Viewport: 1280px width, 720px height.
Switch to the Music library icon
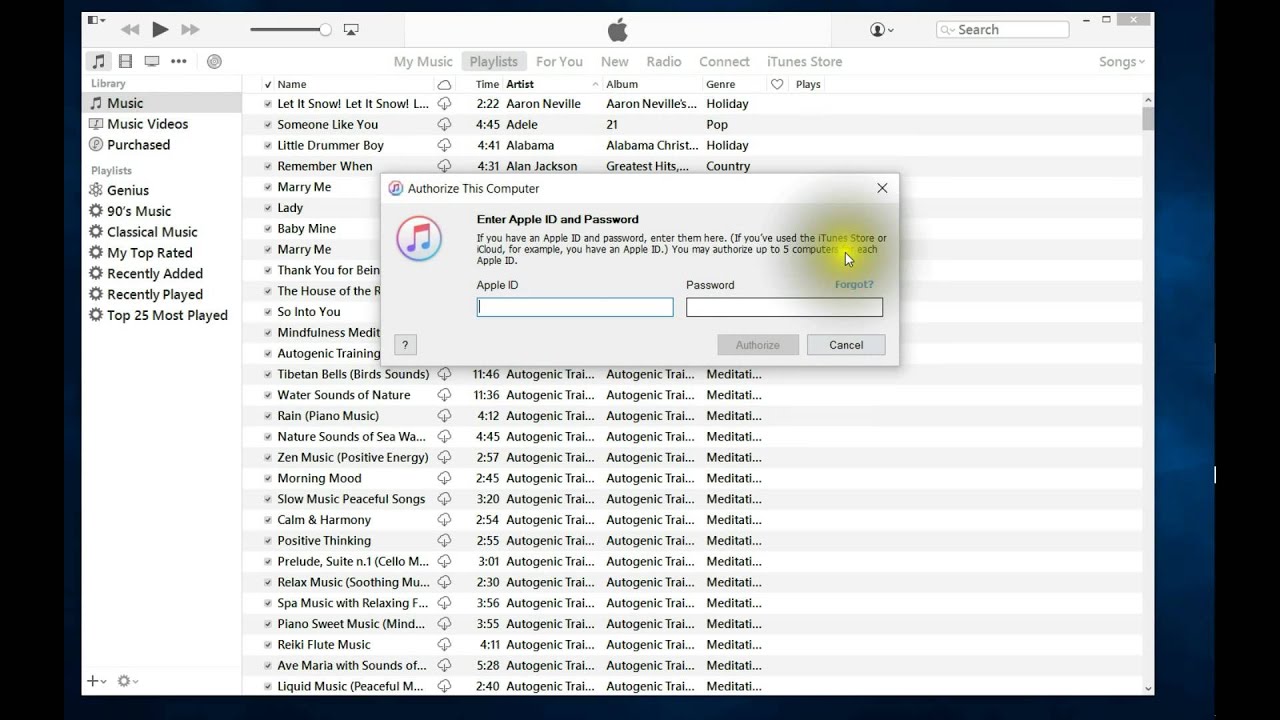[x=98, y=61]
